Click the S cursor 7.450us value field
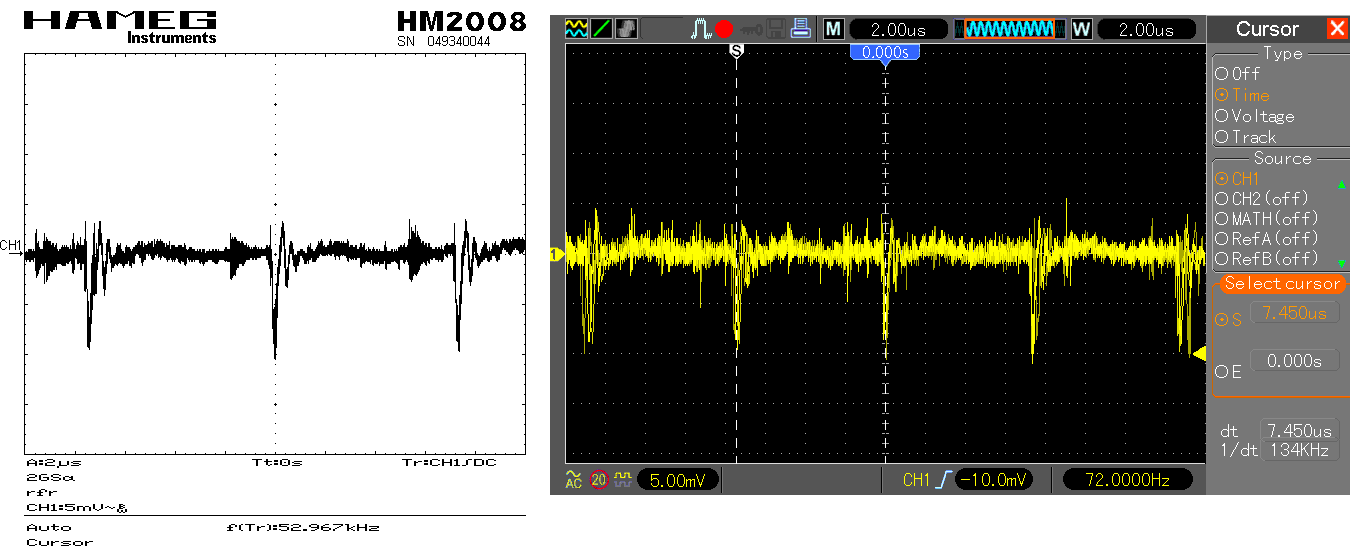The height and width of the screenshot is (549, 1350). (x=1295, y=313)
